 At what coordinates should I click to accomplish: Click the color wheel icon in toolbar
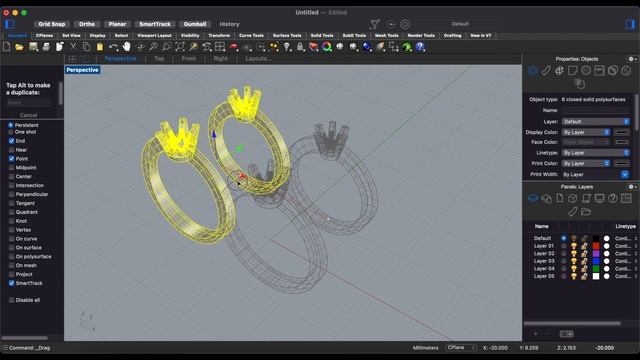coord(327,47)
